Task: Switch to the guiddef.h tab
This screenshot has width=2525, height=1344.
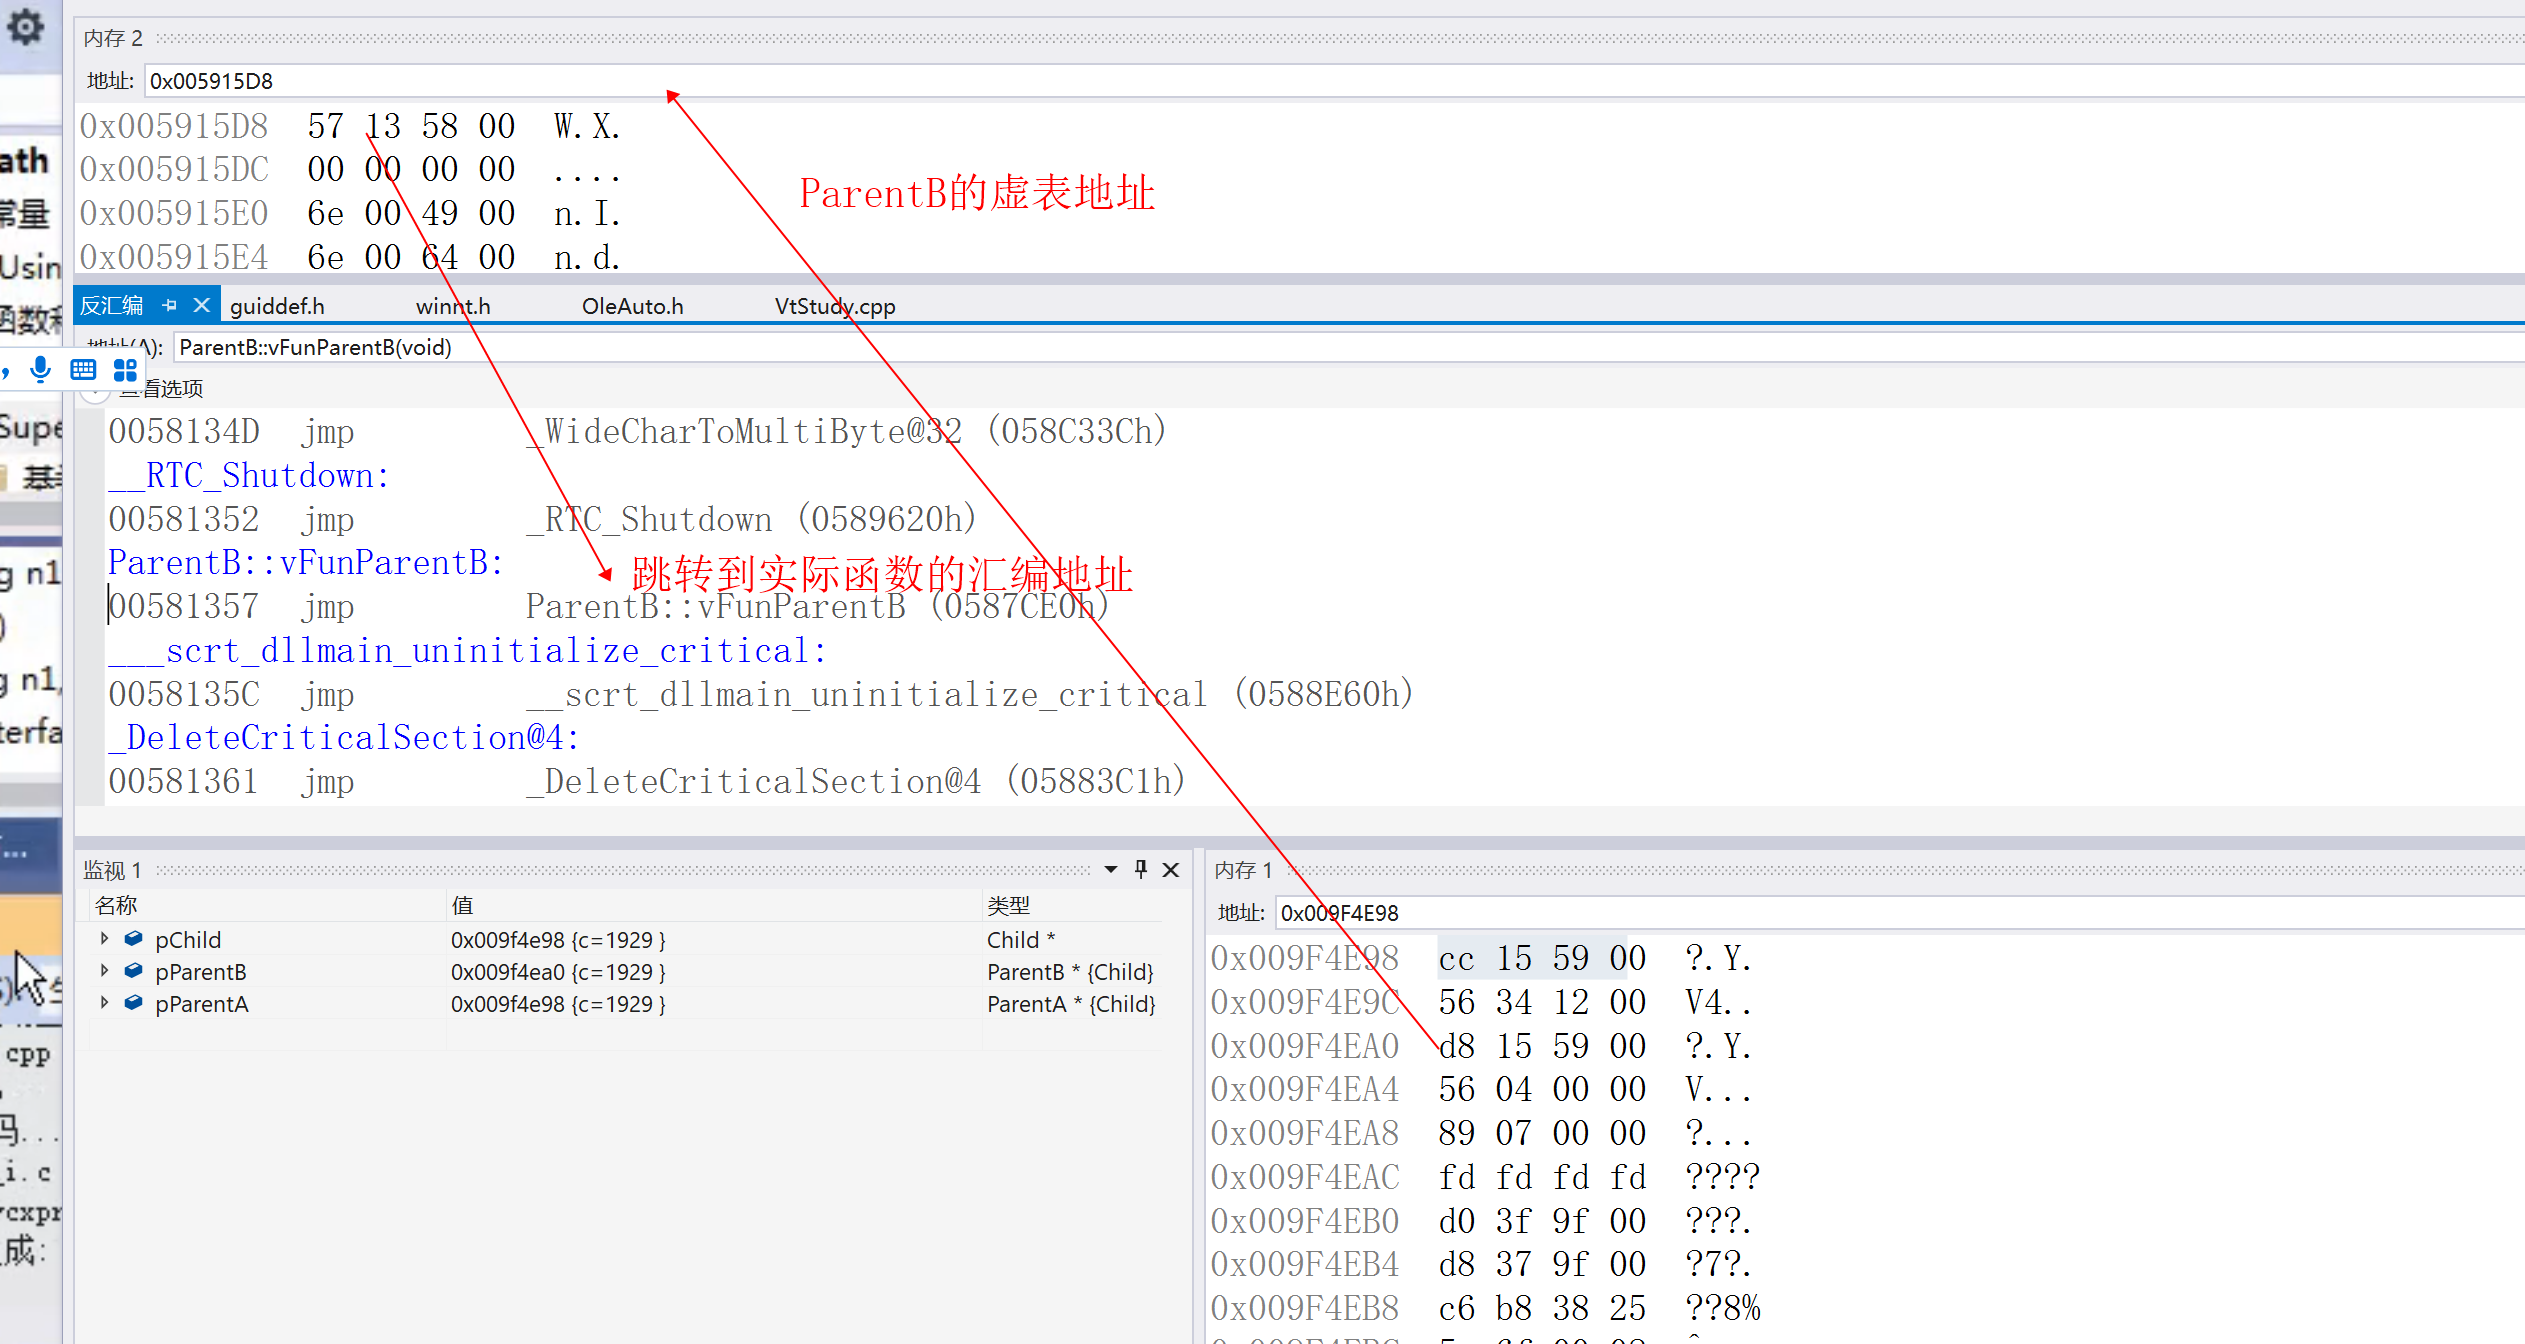Action: (277, 306)
